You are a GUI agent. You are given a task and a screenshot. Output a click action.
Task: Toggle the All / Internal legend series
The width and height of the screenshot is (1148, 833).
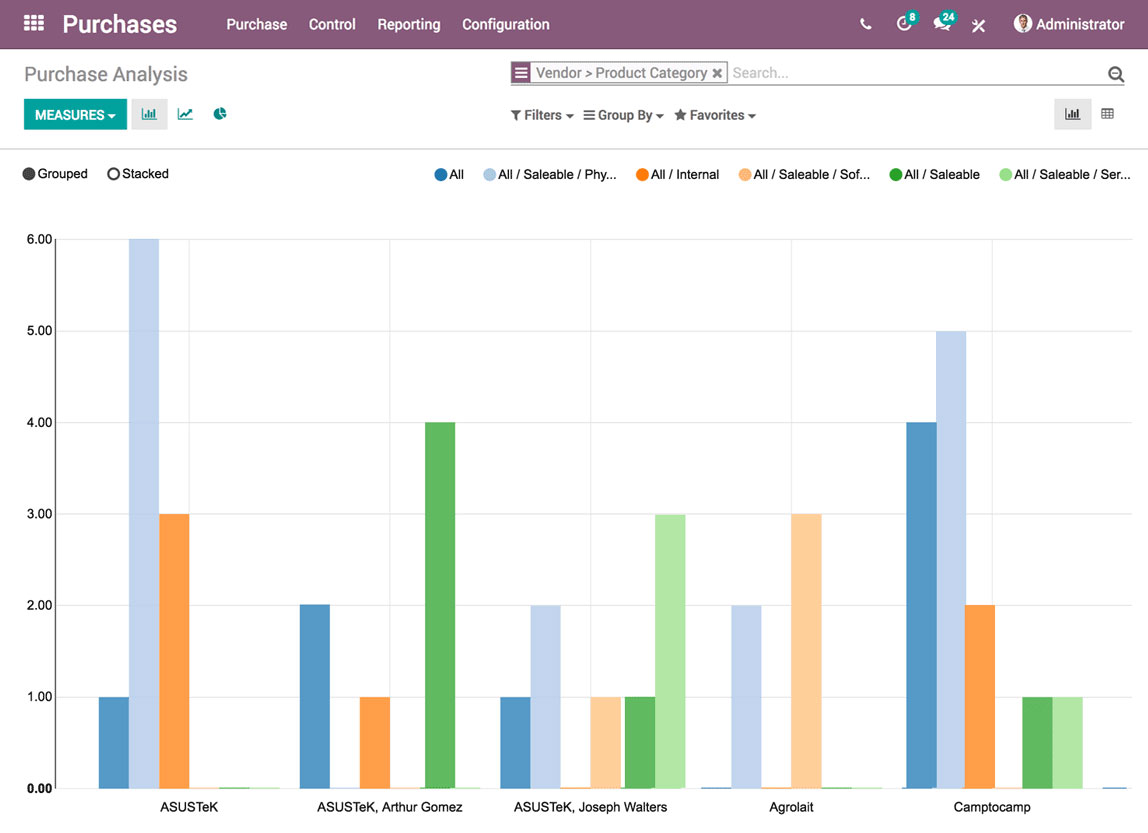point(677,175)
